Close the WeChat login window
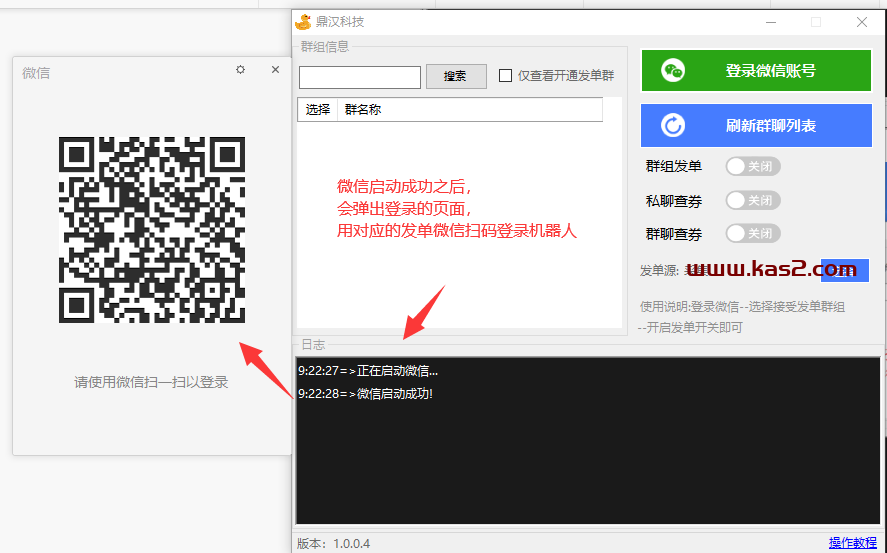Viewport: 887px width, 553px height. [275, 70]
